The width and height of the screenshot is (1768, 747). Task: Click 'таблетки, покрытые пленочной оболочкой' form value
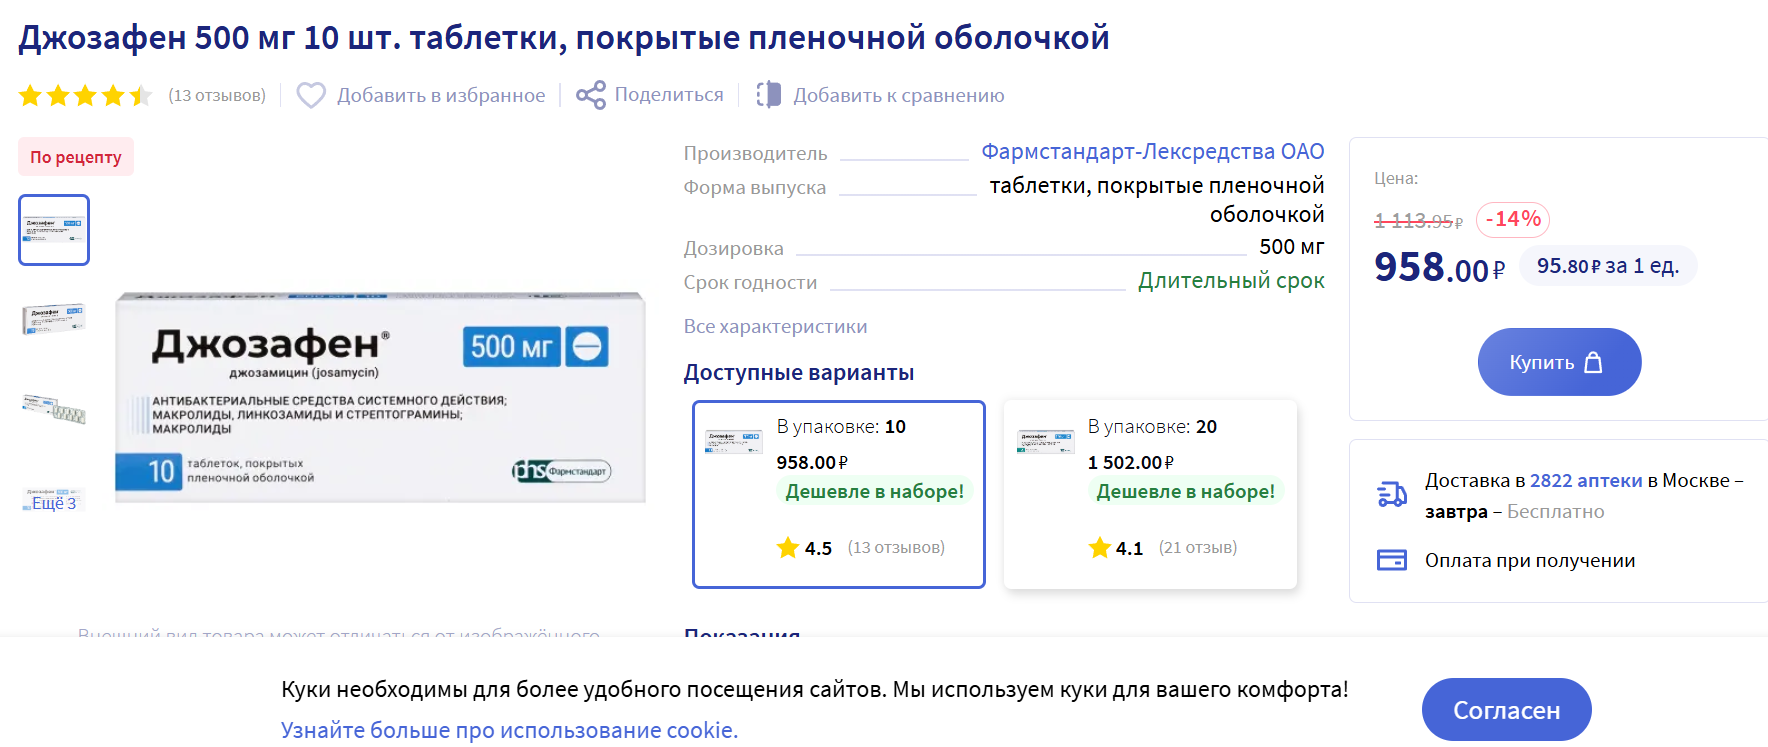coord(1157,200)
